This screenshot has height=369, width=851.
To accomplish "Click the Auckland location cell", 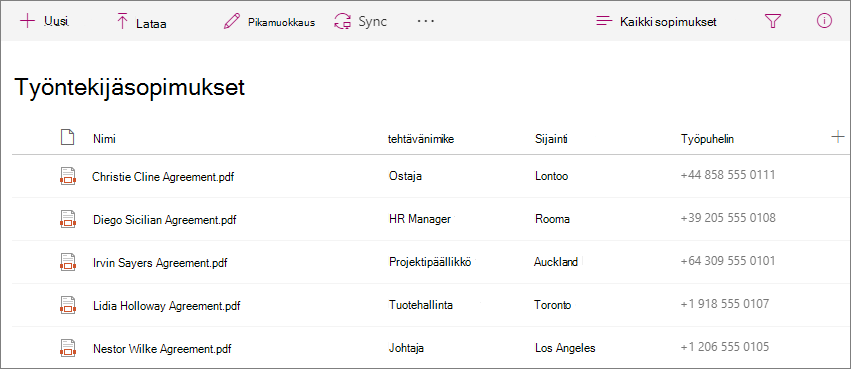I will (556, 262).
